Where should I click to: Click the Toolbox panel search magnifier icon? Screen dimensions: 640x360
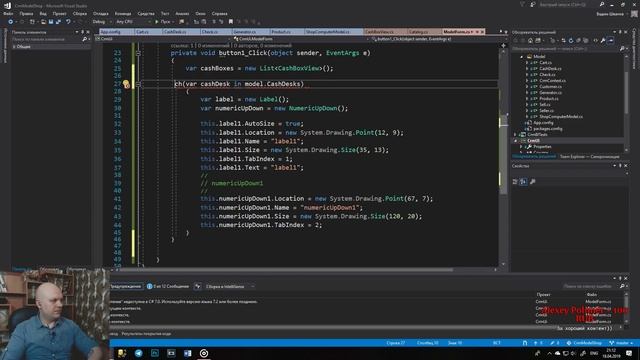click(84, 39)
